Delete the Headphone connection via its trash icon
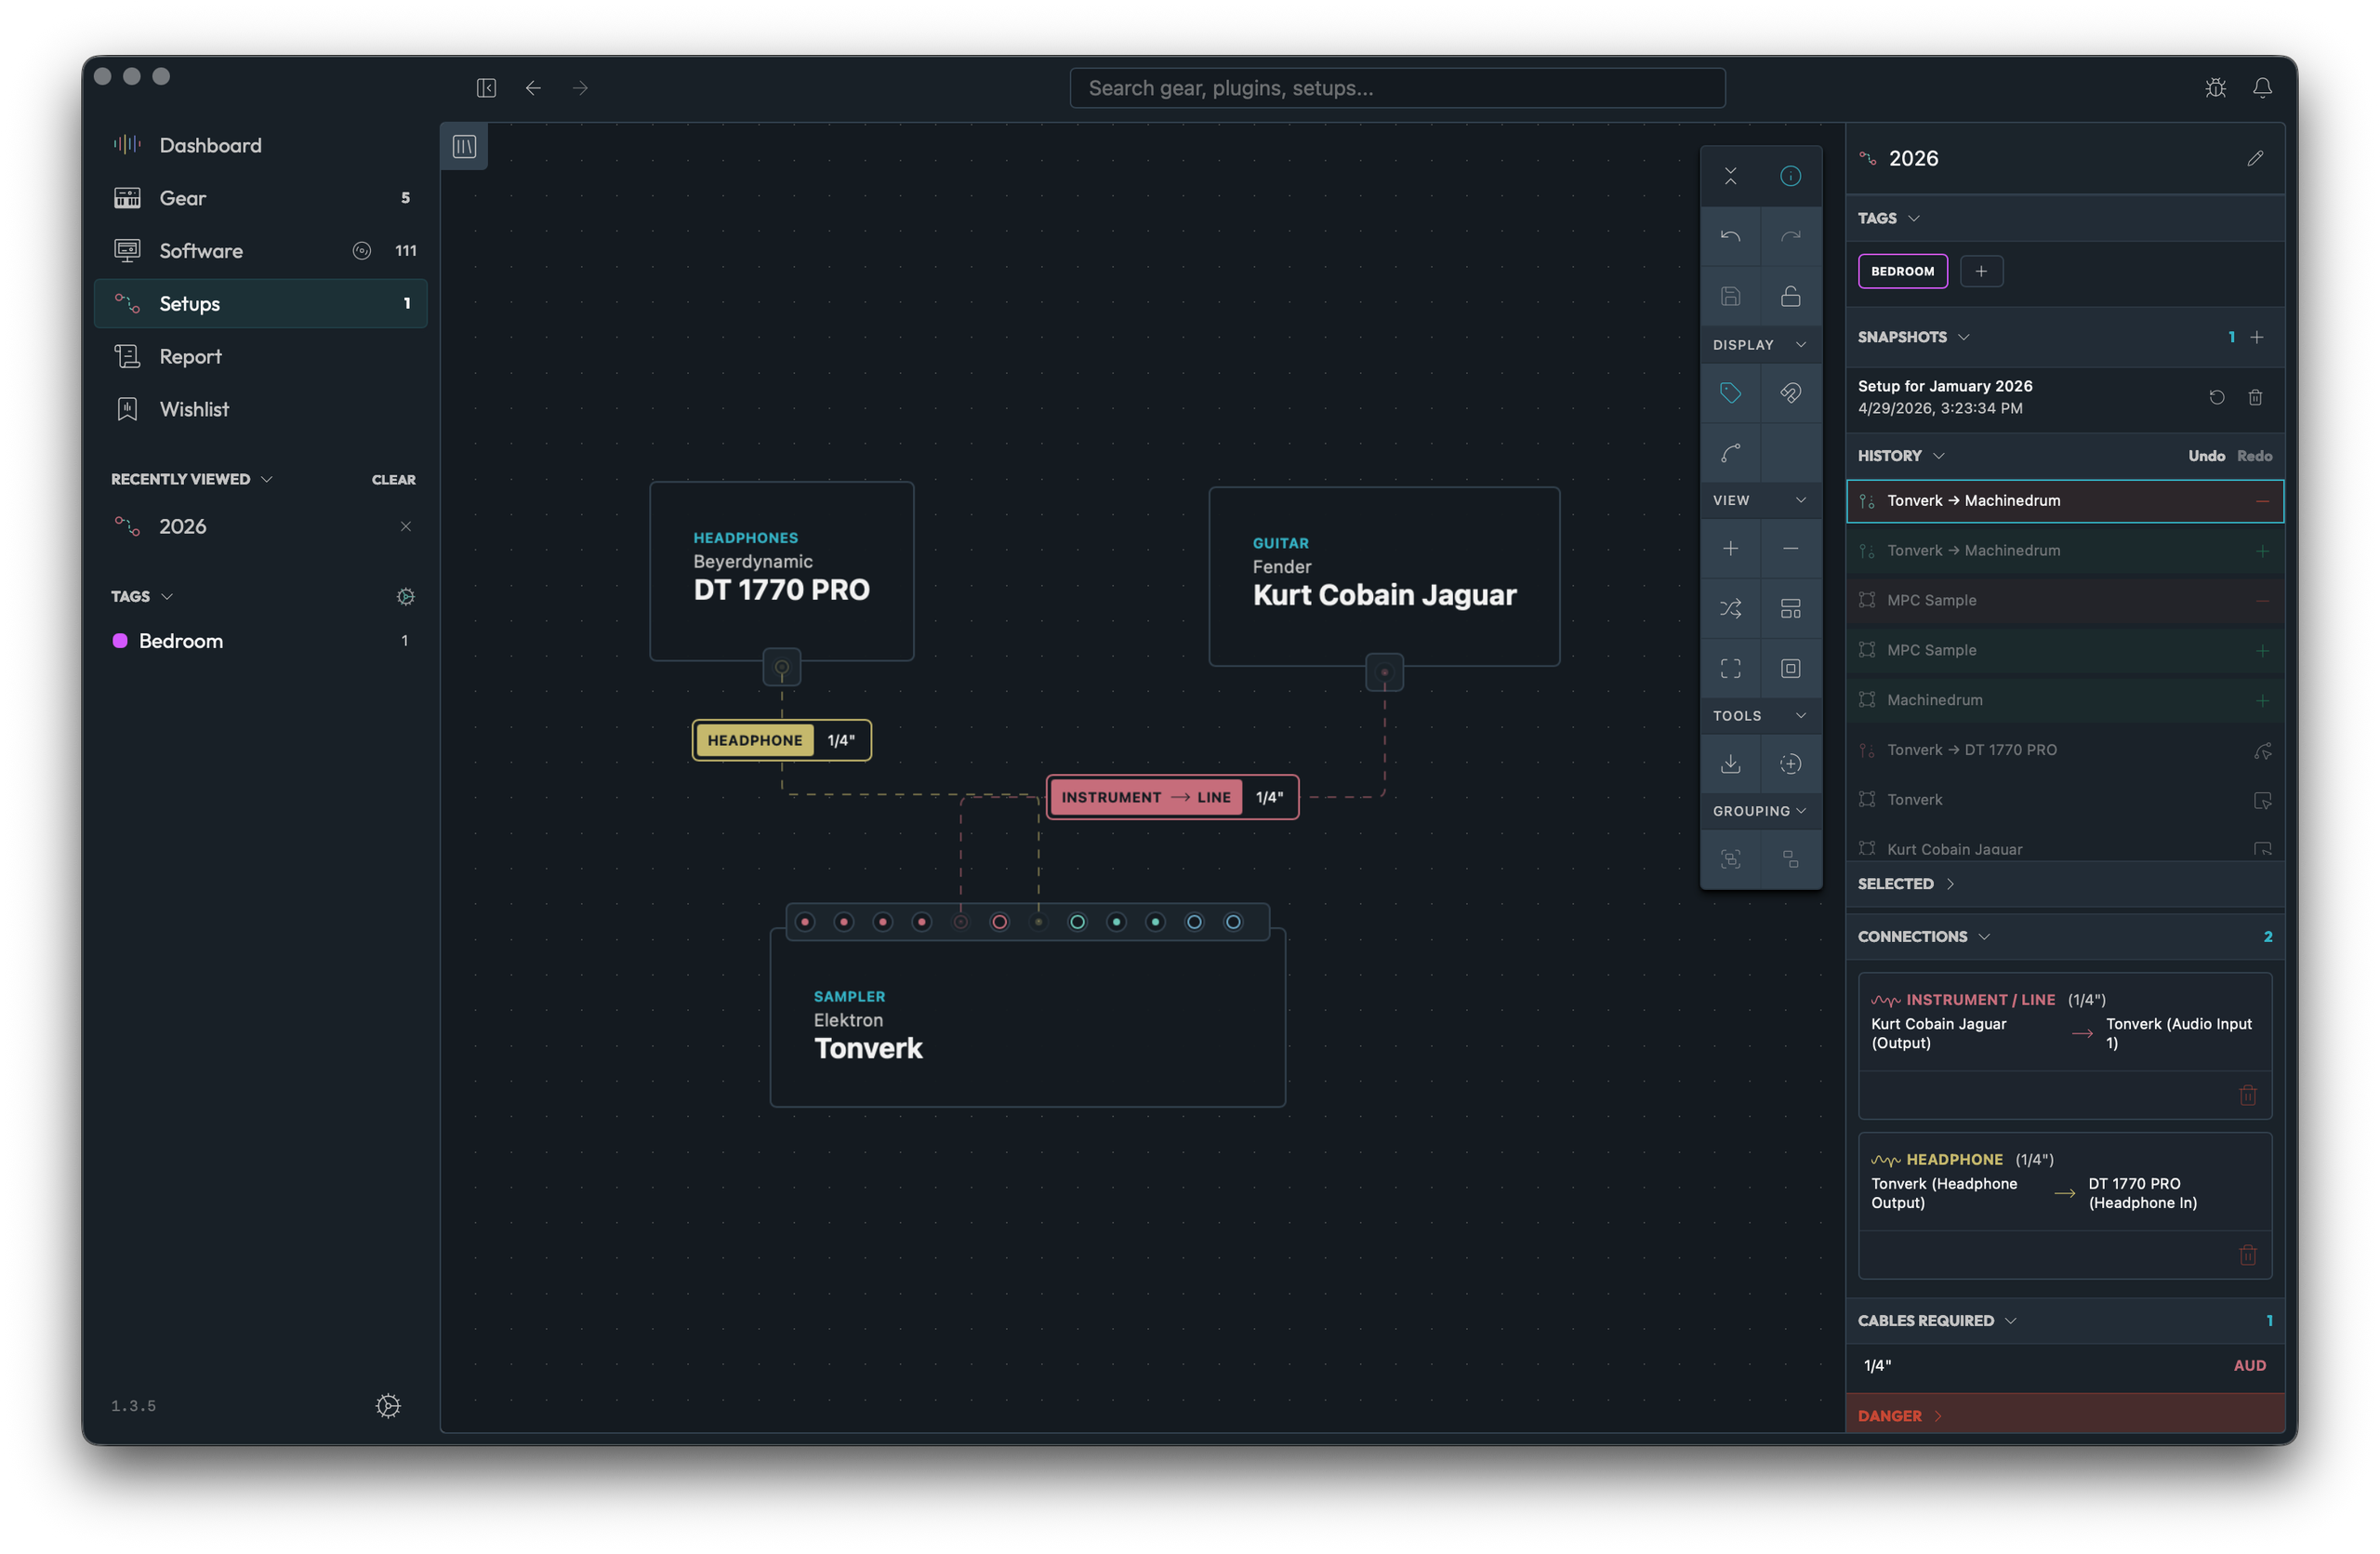The width and height of the screenshot is (2380, 1554). pos(2247,1255)
